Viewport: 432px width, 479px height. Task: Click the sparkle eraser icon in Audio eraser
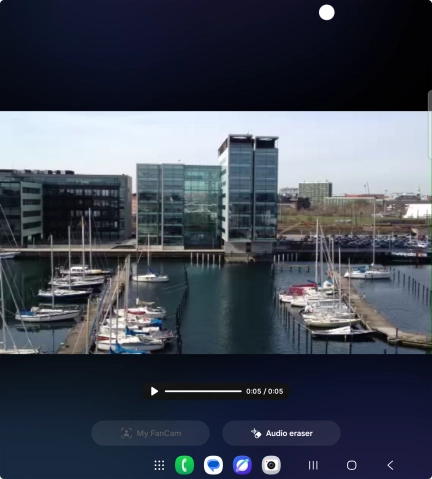[x=256, y=433]
